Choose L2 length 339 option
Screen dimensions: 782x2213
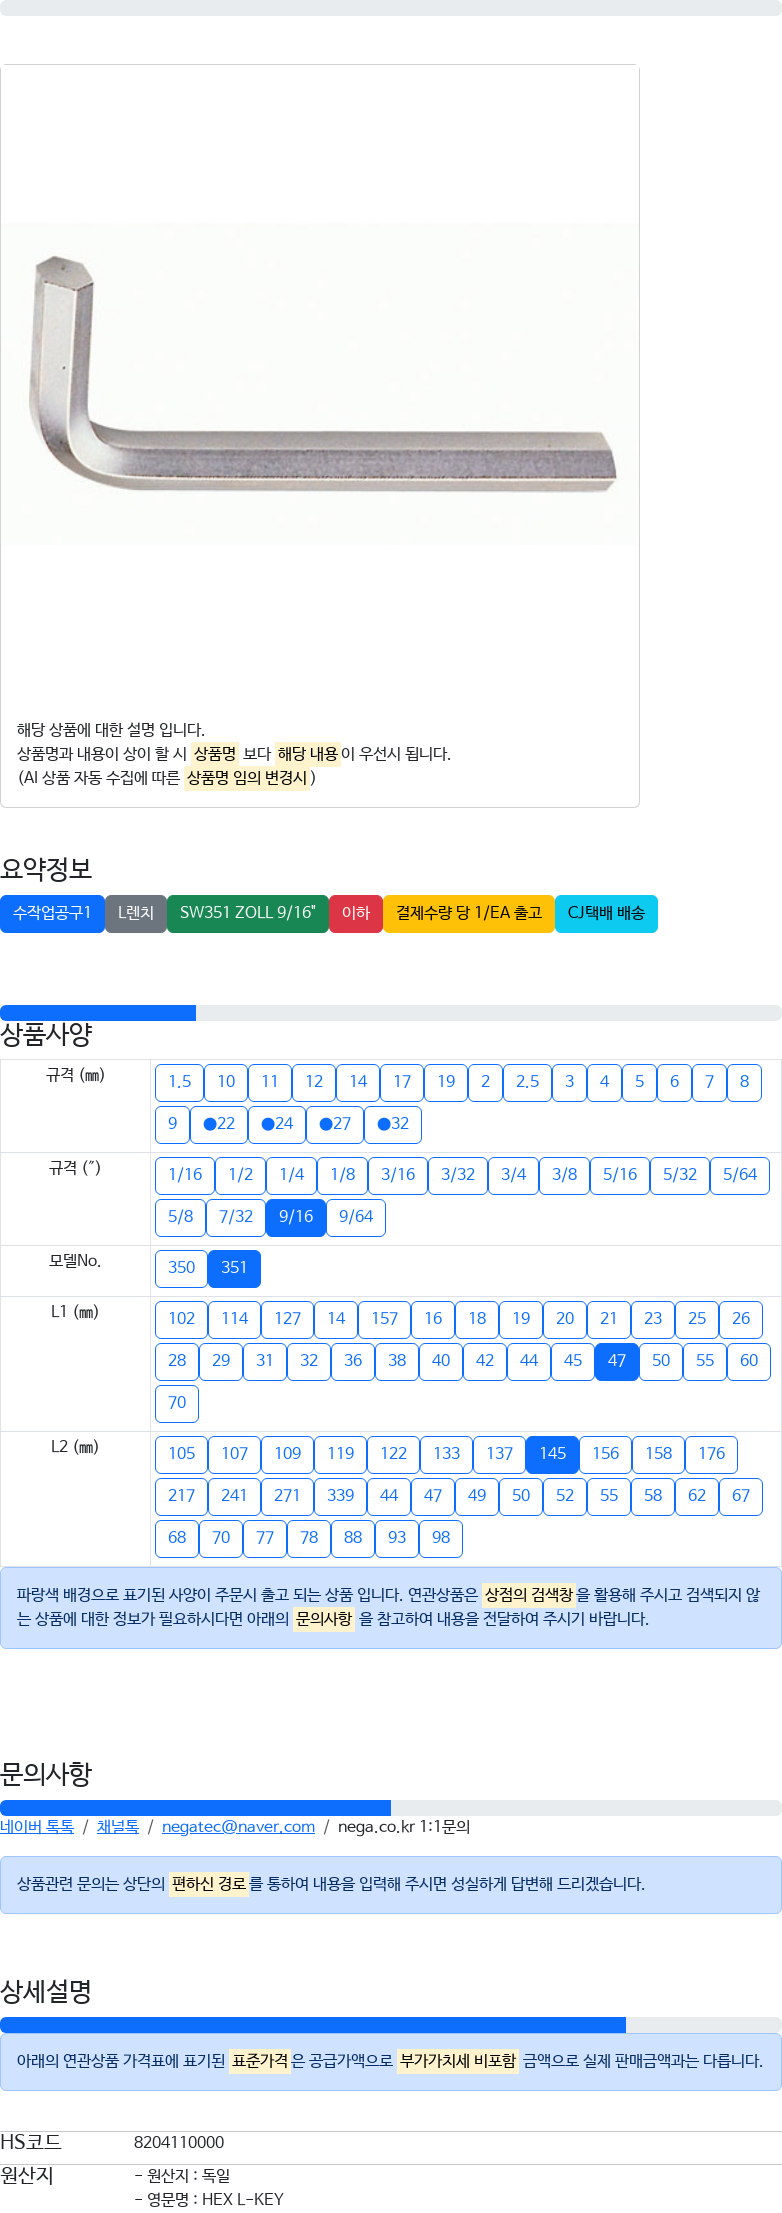340,1496
